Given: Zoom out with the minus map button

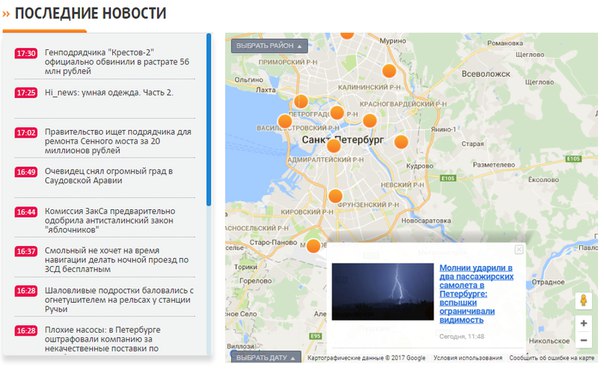Looking at the screenshot, I should [584, 340].
